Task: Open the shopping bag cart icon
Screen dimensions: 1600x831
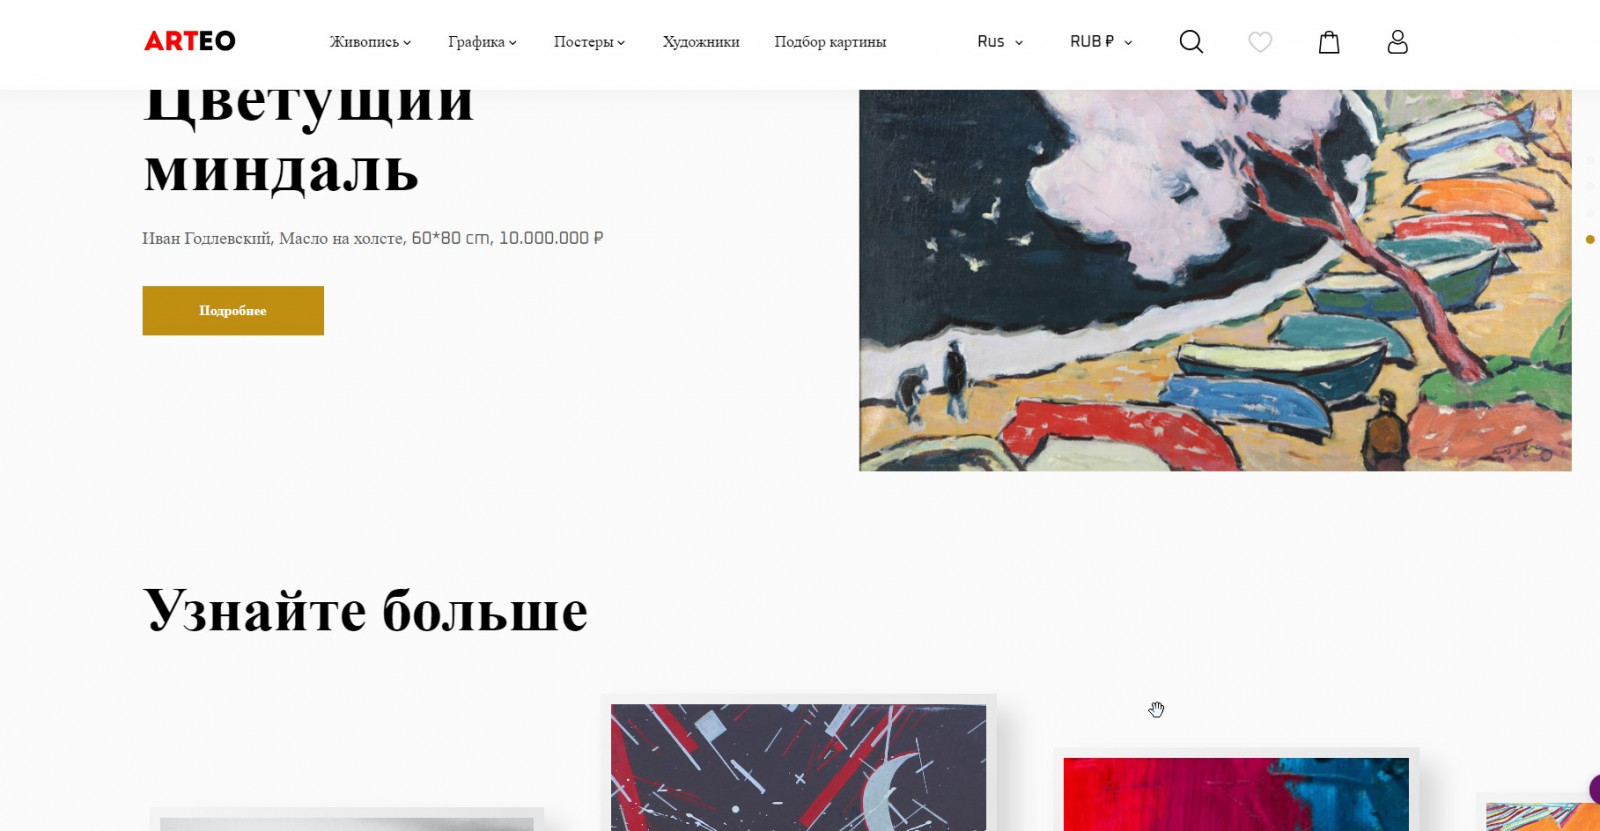Action: [x=1329, y=42]
